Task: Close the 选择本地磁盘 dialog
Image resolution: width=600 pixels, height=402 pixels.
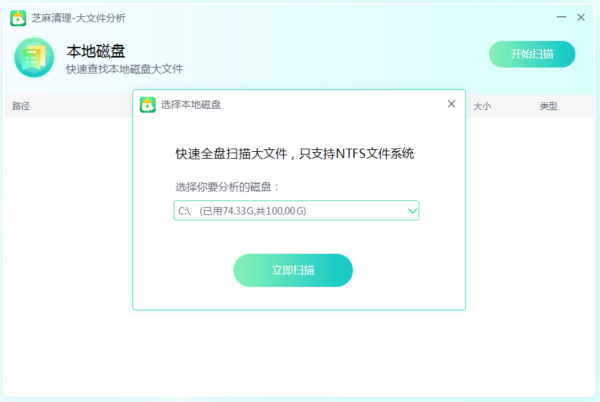Action: [451, 104]
